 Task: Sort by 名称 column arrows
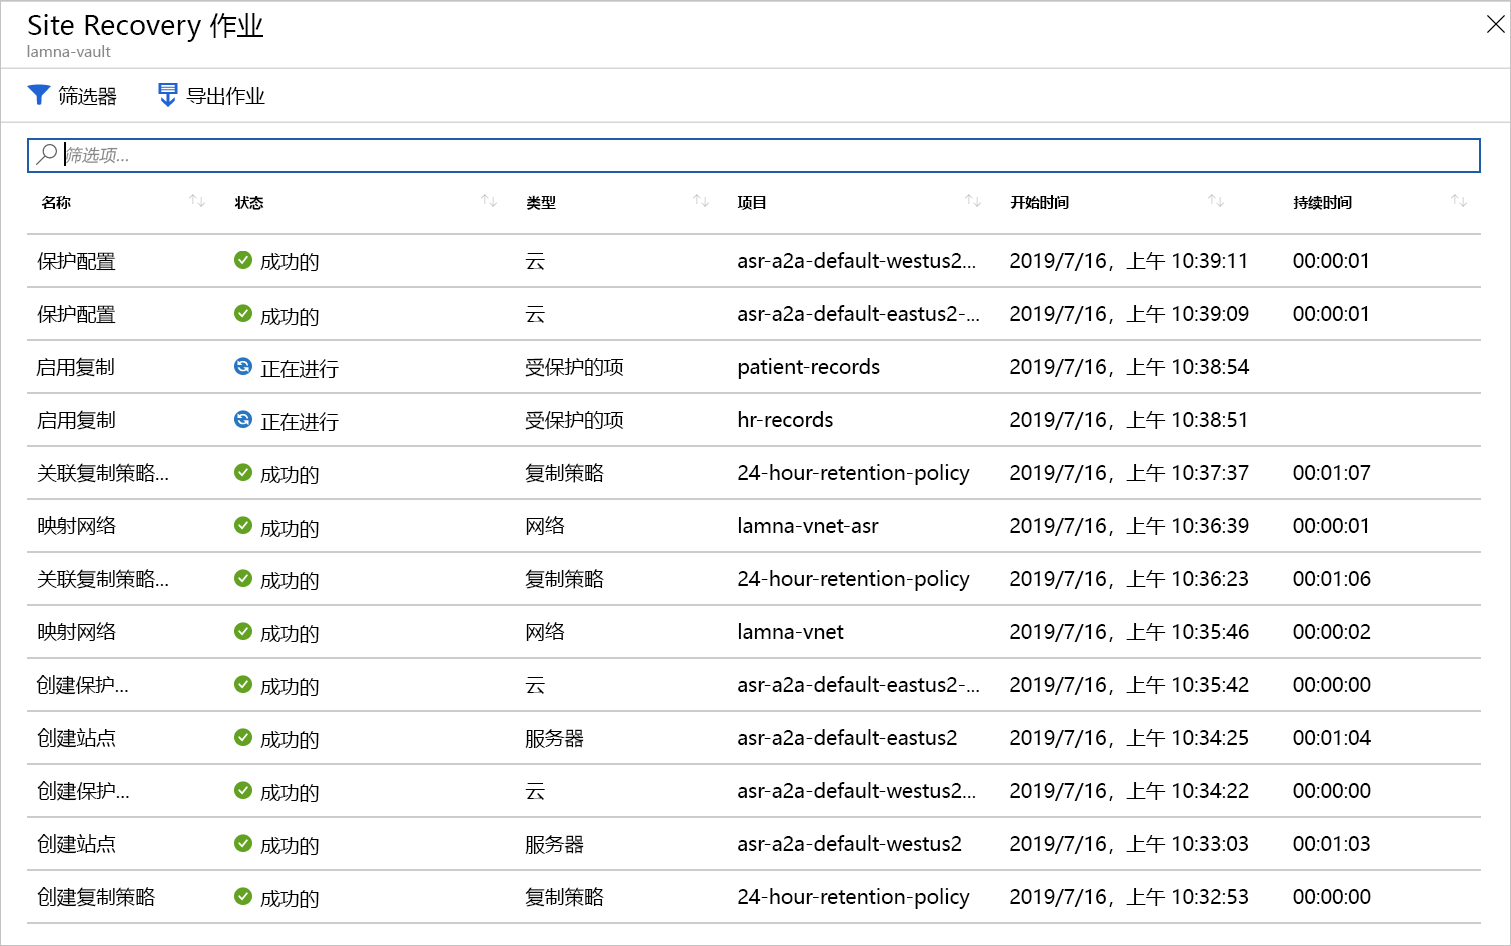pyautogui.click(x=197, y=201)
